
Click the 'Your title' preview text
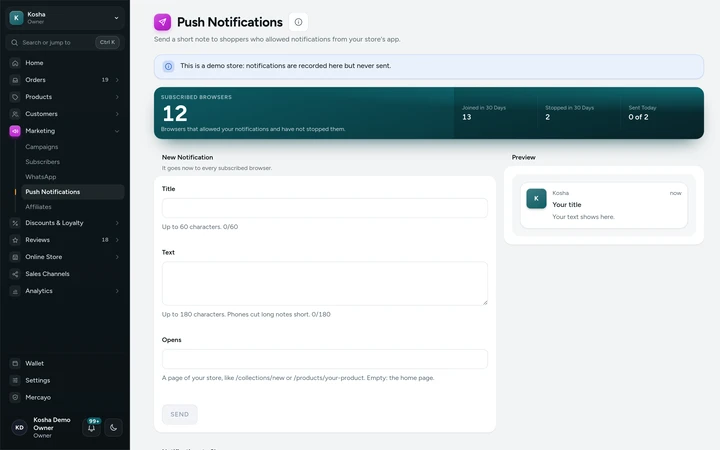(x=567, y=205)
